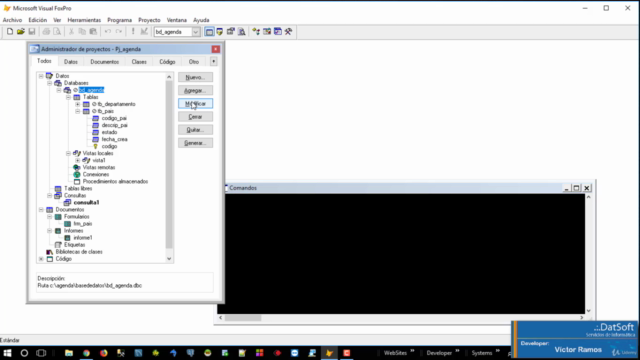Open the Archivo menu

[12, 20]
